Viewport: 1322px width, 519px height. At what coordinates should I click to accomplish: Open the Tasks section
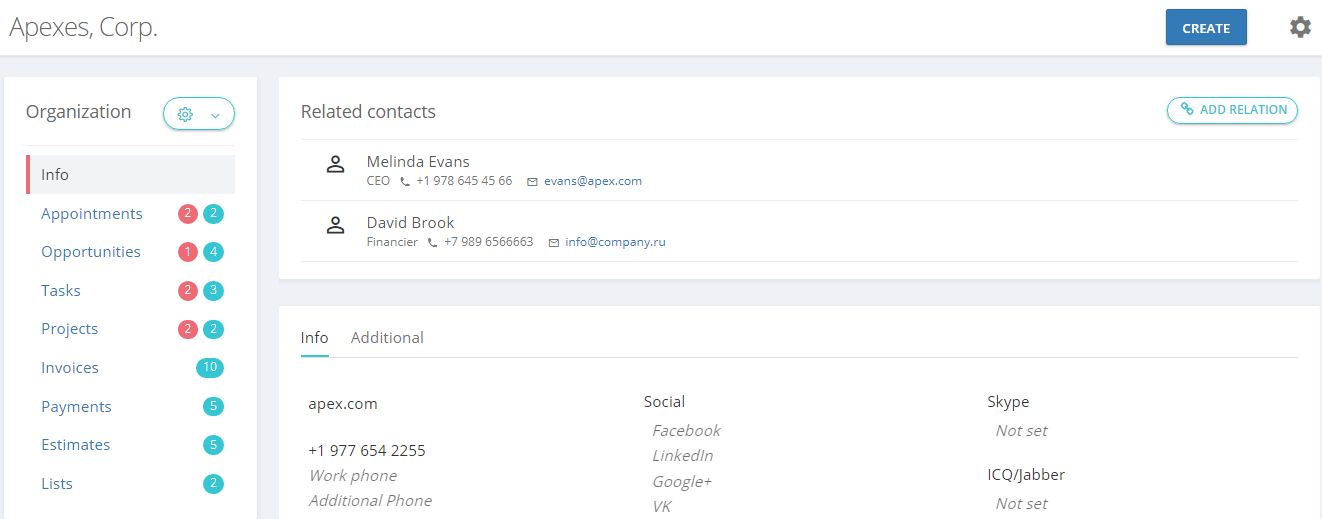pyautogui.click(x=61, y=291)
